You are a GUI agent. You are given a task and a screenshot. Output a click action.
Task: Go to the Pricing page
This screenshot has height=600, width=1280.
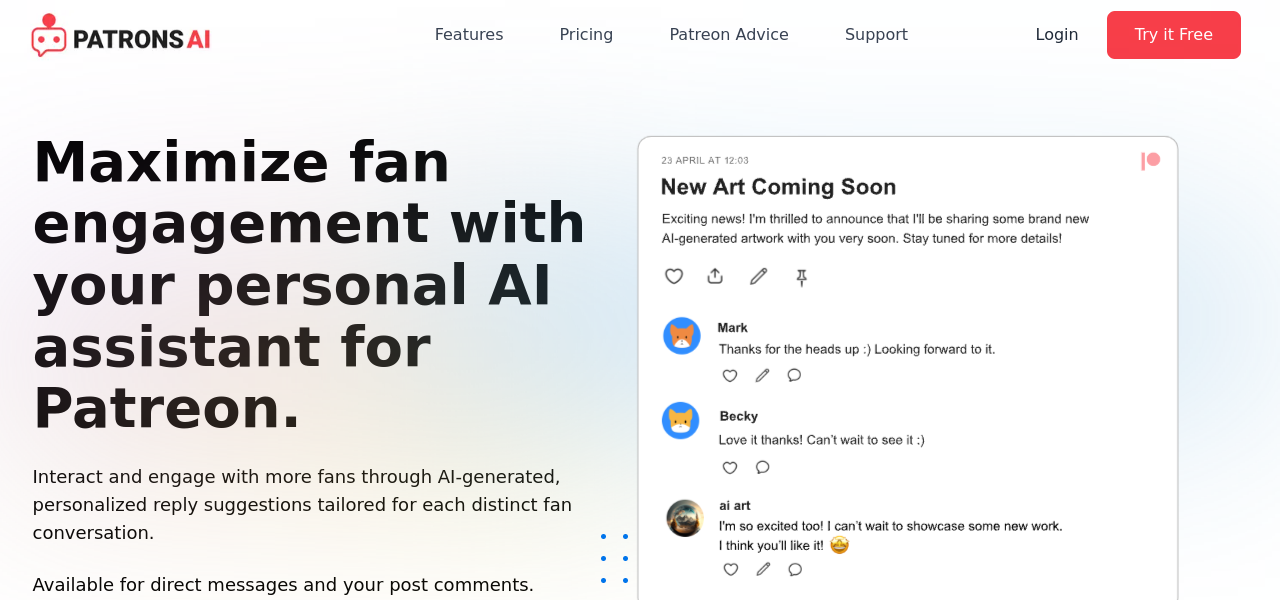click(x=586, y=35)
